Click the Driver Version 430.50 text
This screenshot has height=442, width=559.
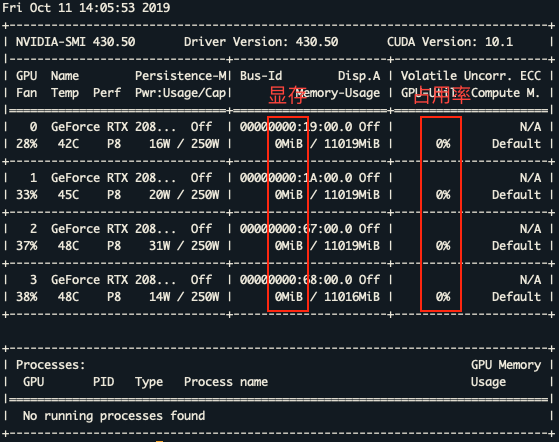(x=261, y=42)
